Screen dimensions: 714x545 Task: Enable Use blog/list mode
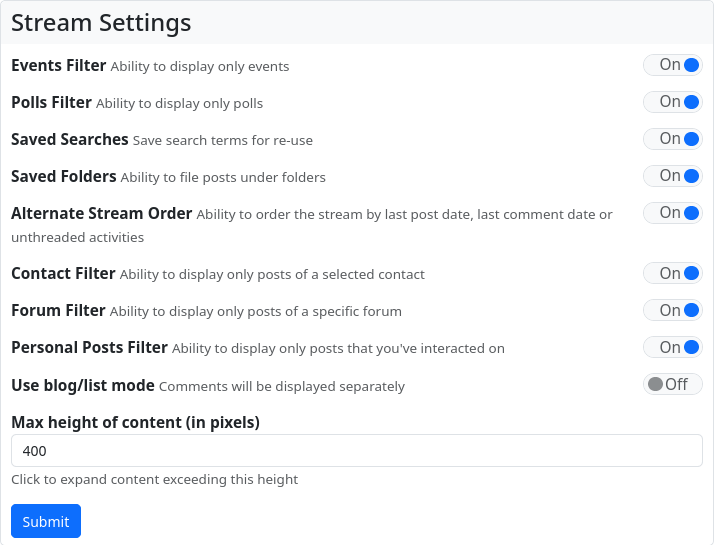coord(672,385)
